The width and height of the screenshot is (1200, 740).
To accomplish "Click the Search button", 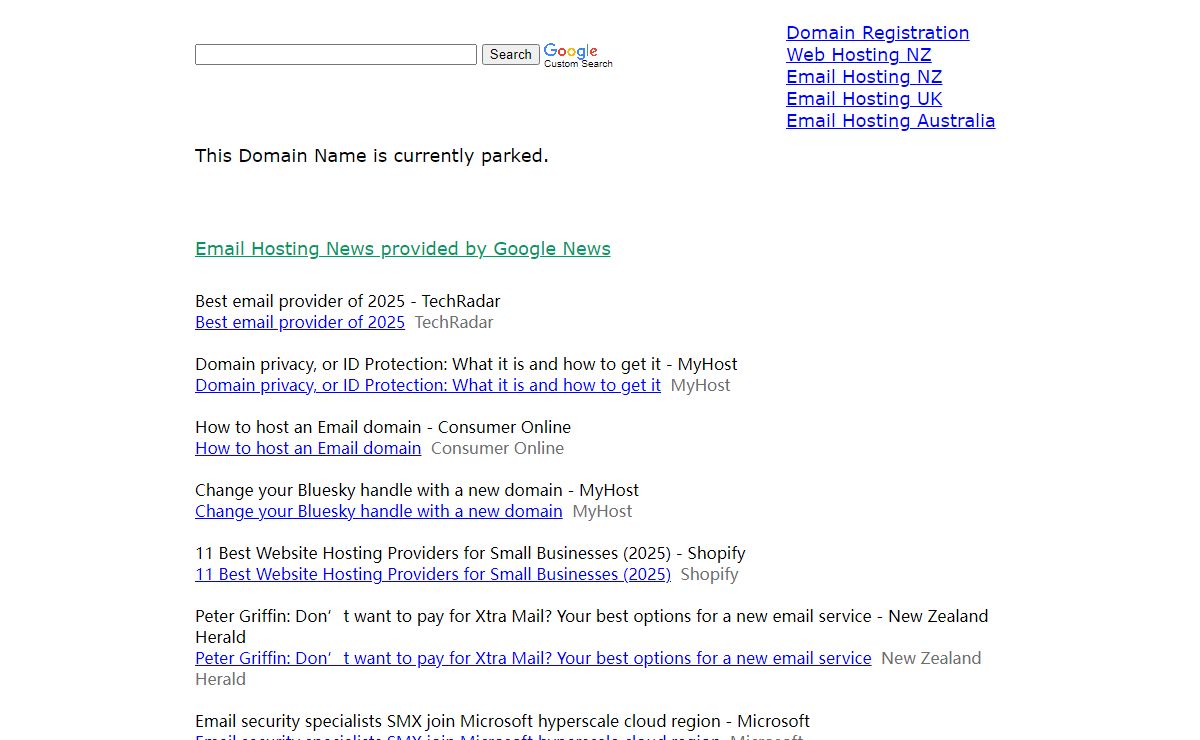I will point(511,55).
